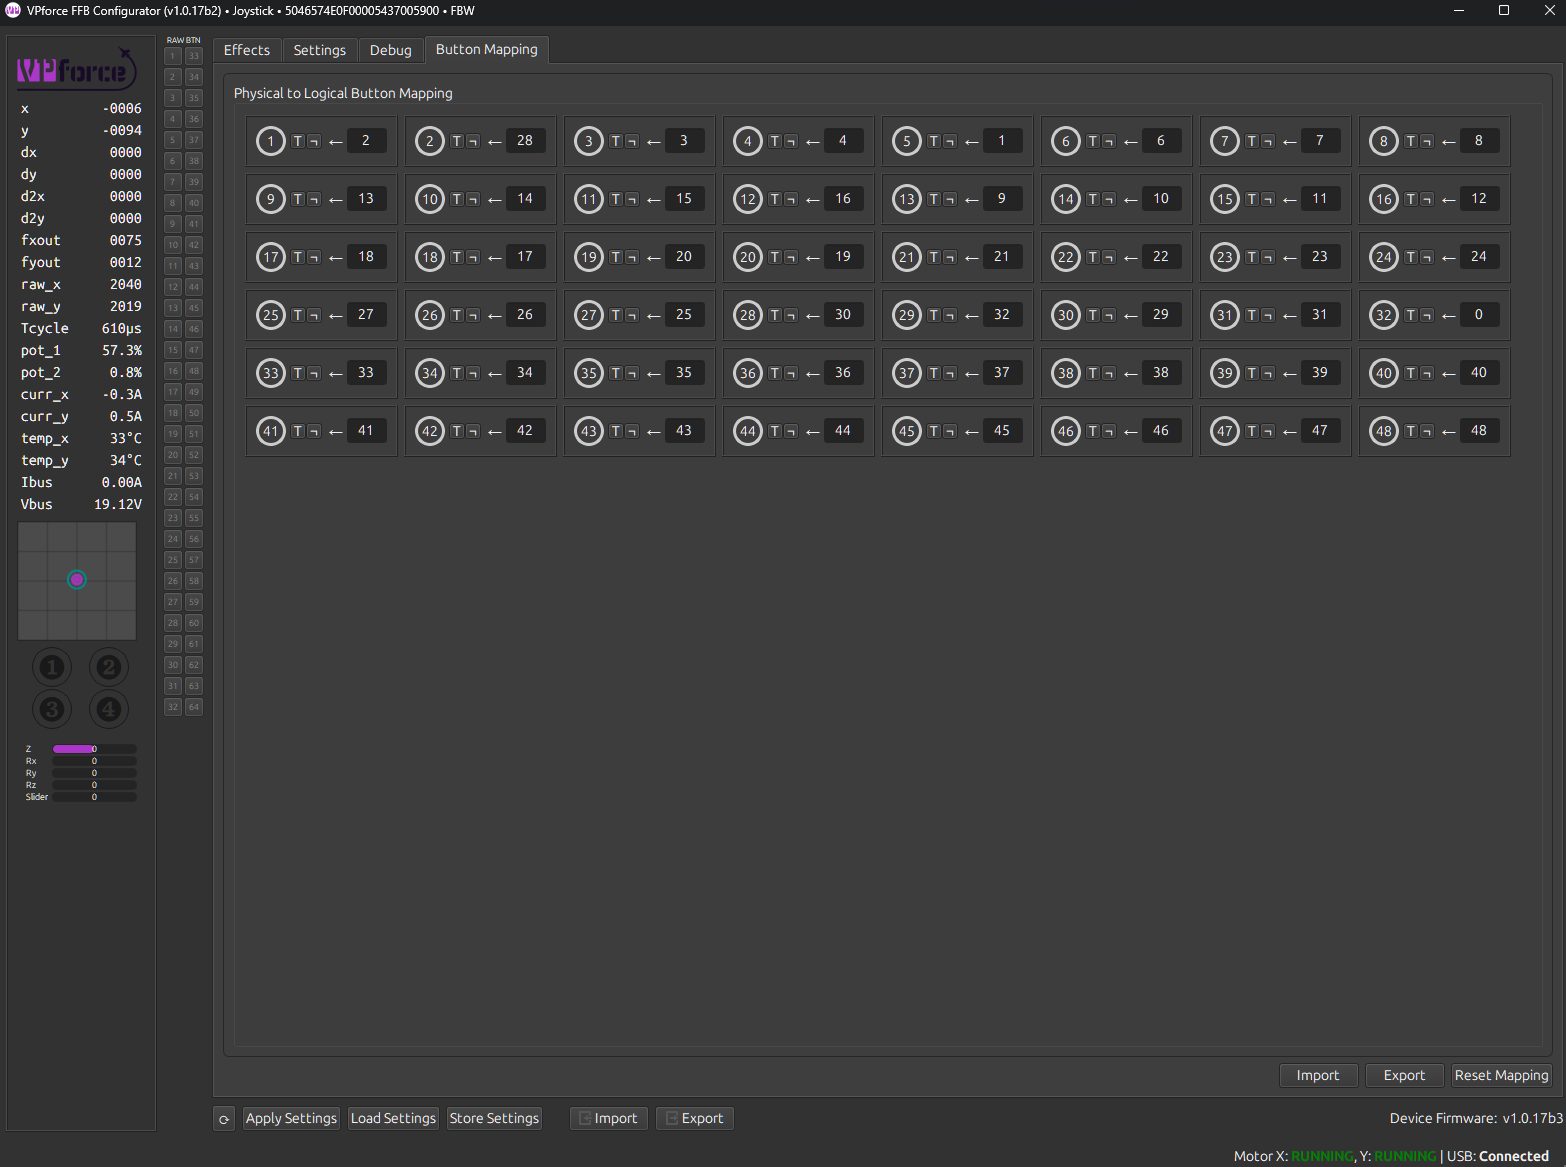Image resolution: width=1566 pixels, height=1167 pixels.
Task: Click physical button 32 circle indicator
Action: tap(1384, 315)
